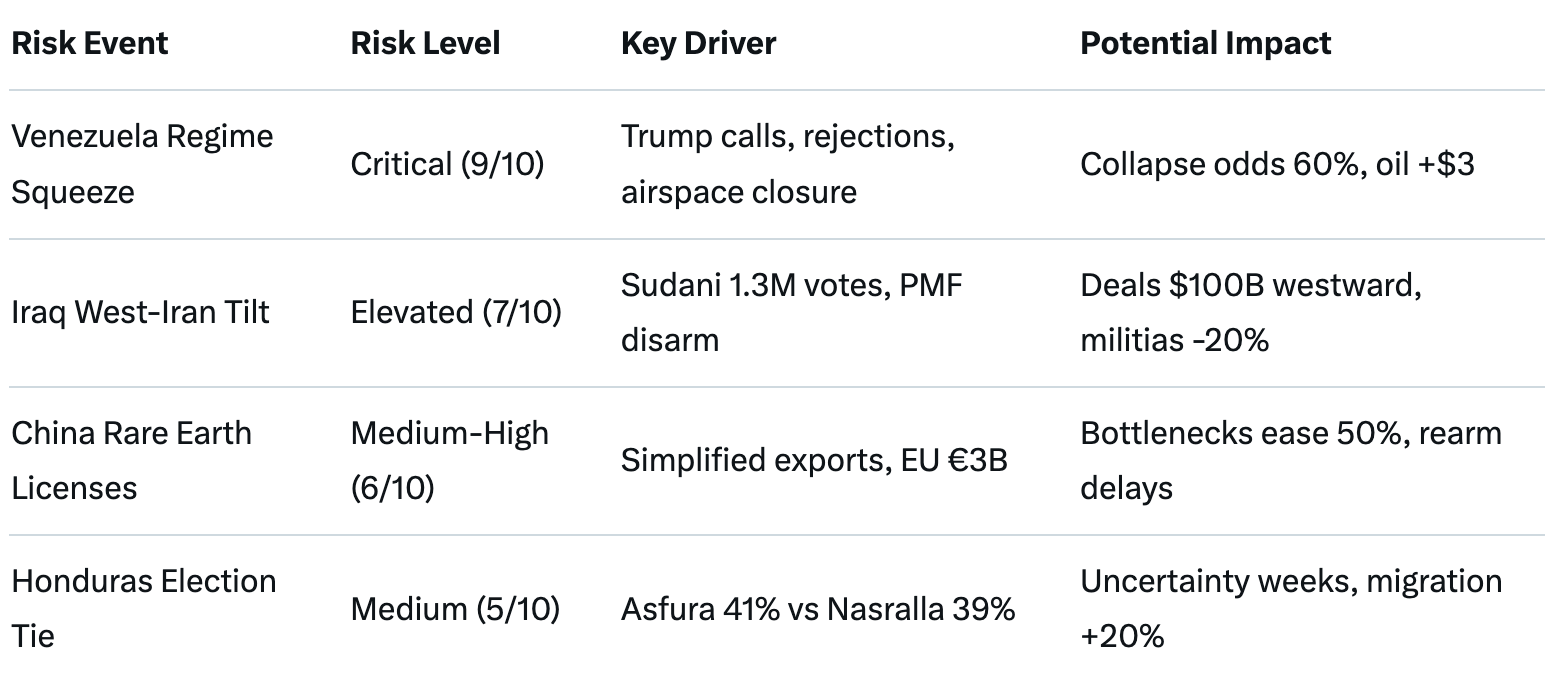Click the Collapse odds 60% impact cell
The height and width of the screenshot is (696, 1550).
tap(1277, 164)
